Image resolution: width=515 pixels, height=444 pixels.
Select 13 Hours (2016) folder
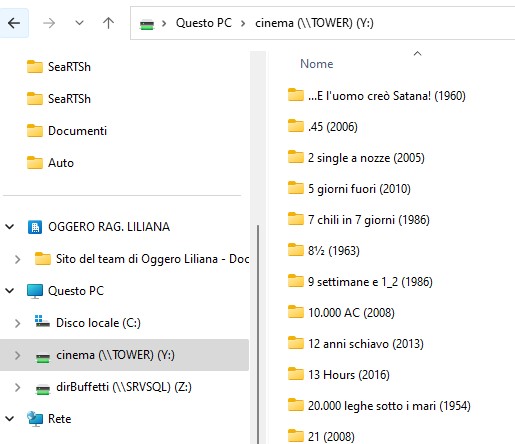click(x=339, y=375)
